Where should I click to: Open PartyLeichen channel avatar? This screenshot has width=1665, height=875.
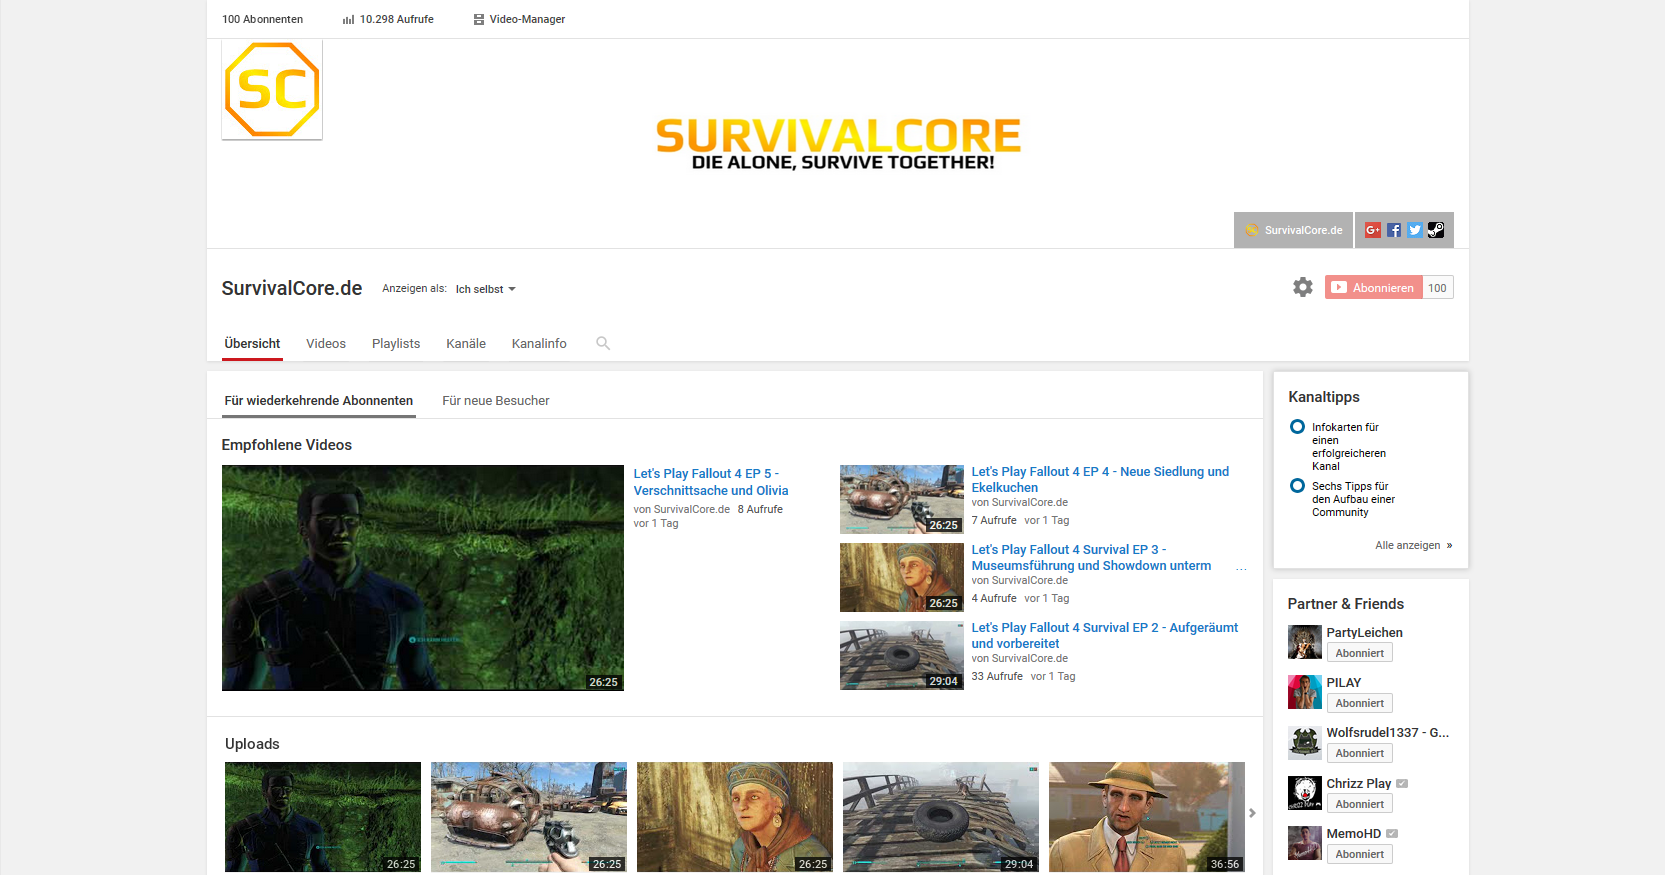click(1305, 642)
